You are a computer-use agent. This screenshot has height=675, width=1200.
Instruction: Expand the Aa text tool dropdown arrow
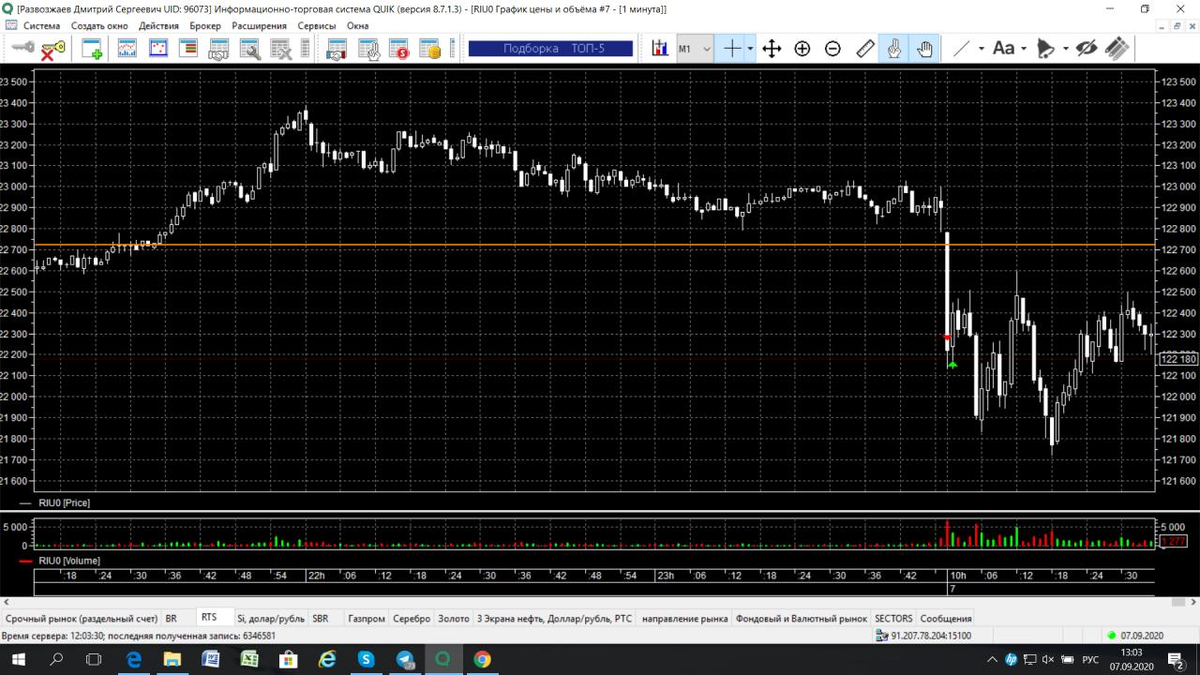coord(1023,48)
